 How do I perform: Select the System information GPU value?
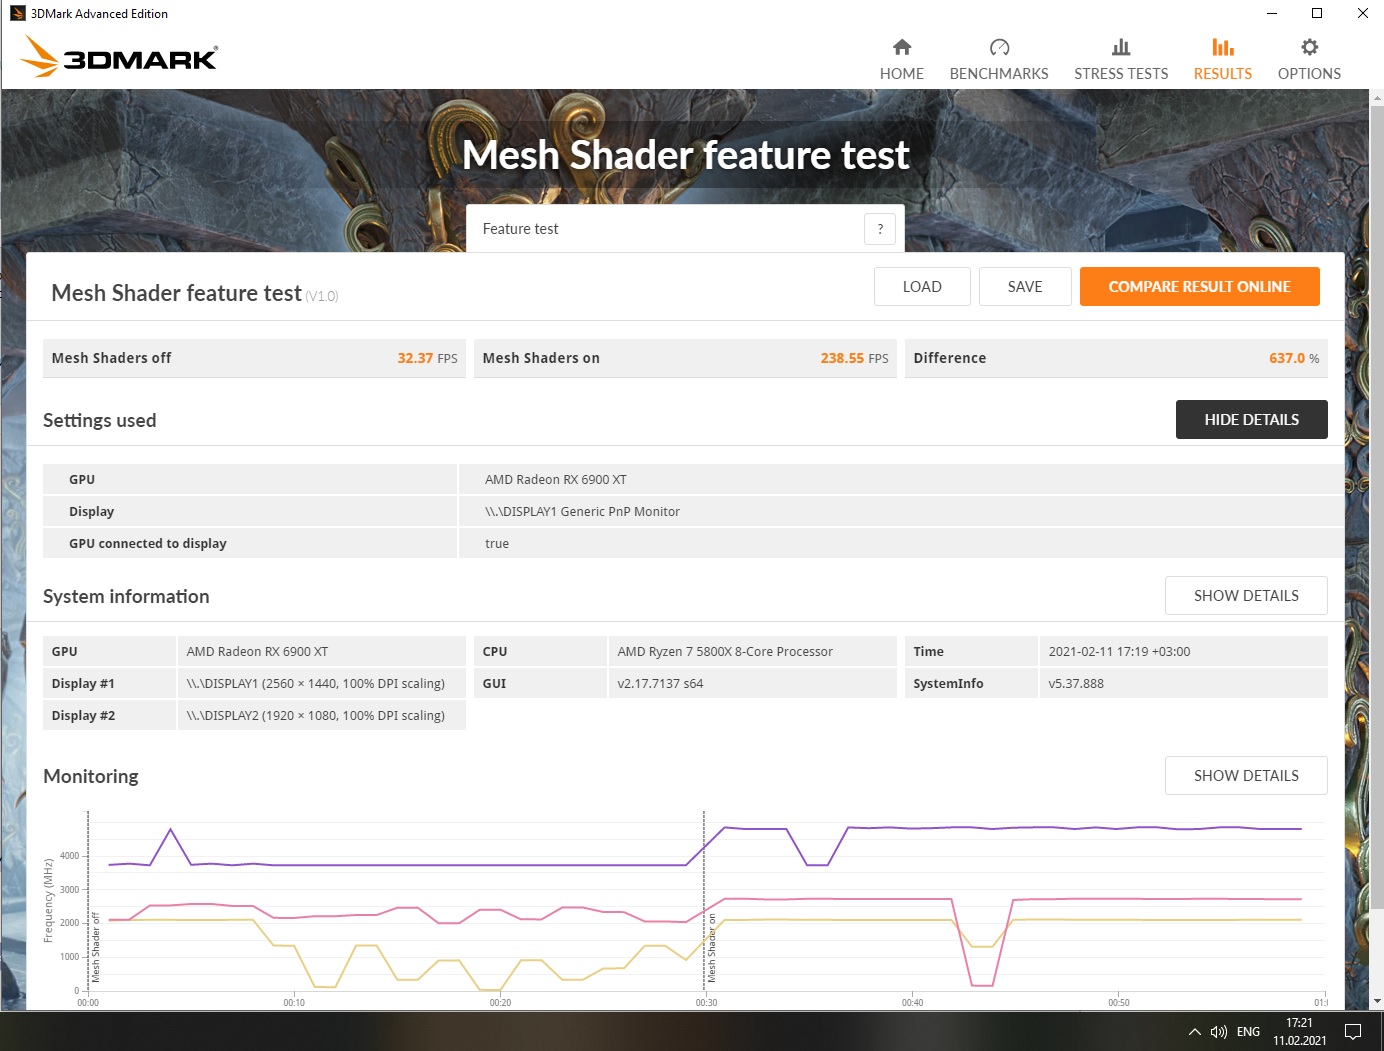tap(257, 652)
